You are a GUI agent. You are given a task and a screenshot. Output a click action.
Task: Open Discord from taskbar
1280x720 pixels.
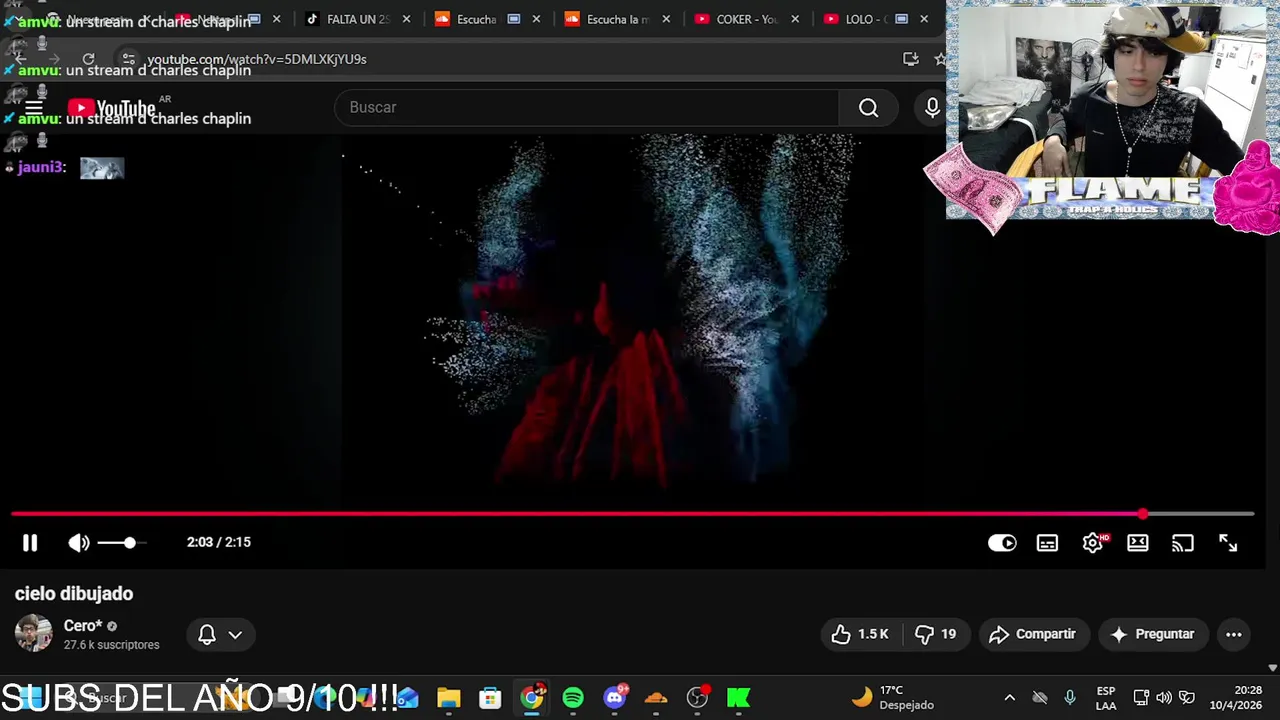(615, 698)
